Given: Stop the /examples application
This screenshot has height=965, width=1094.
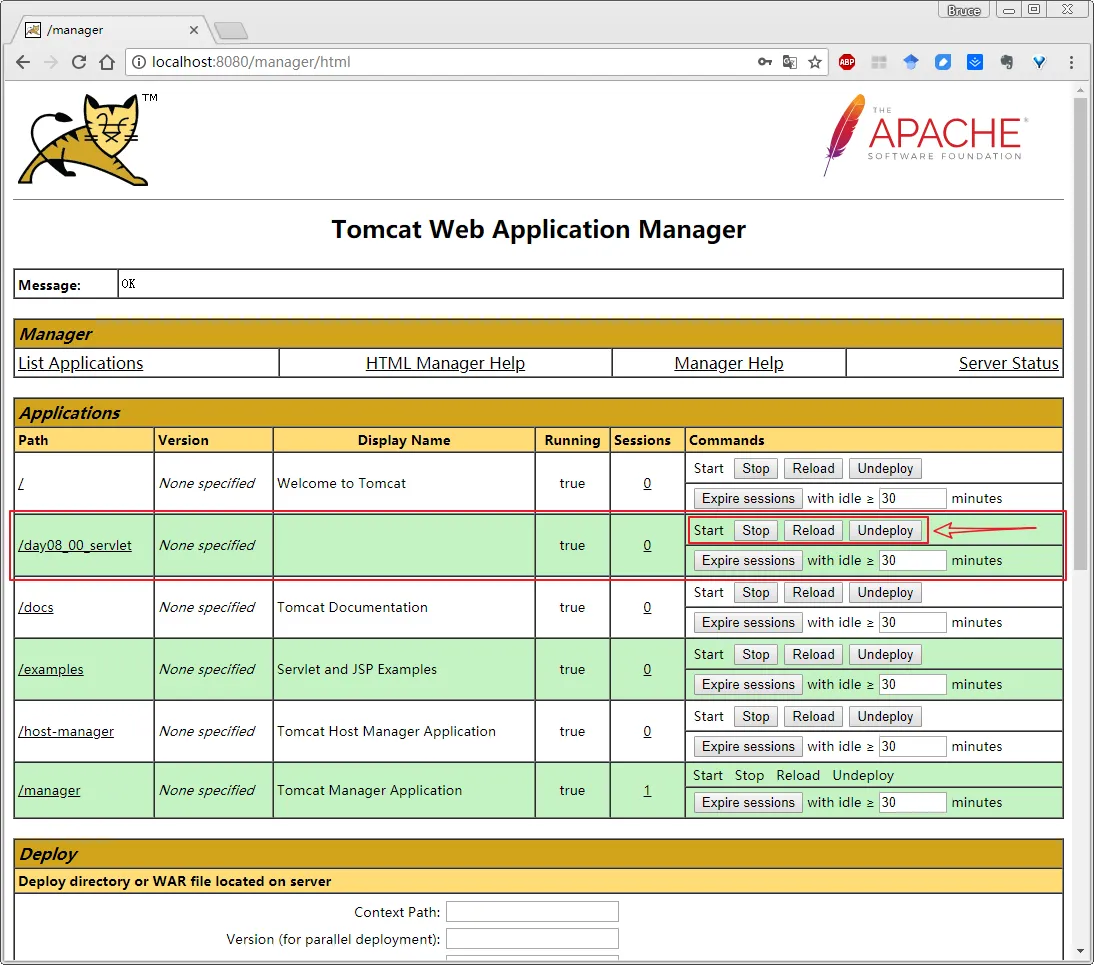Looking at the screenshot, I should [x=756, y=655].
